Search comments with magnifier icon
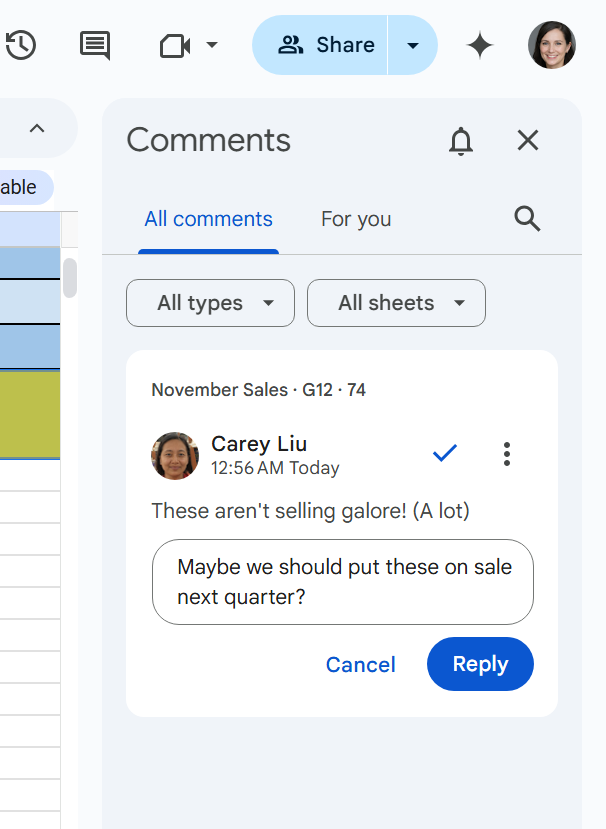The height and width of the screenshot is (829, 606). [527, 219]
